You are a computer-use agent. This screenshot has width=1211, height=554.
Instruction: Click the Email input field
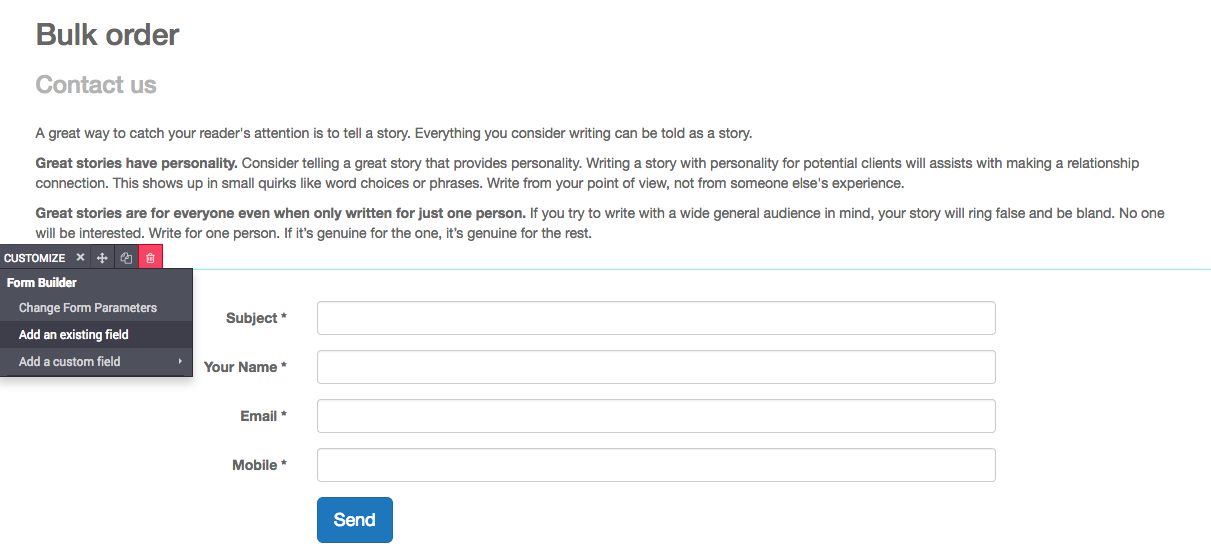tap(656, 416)
